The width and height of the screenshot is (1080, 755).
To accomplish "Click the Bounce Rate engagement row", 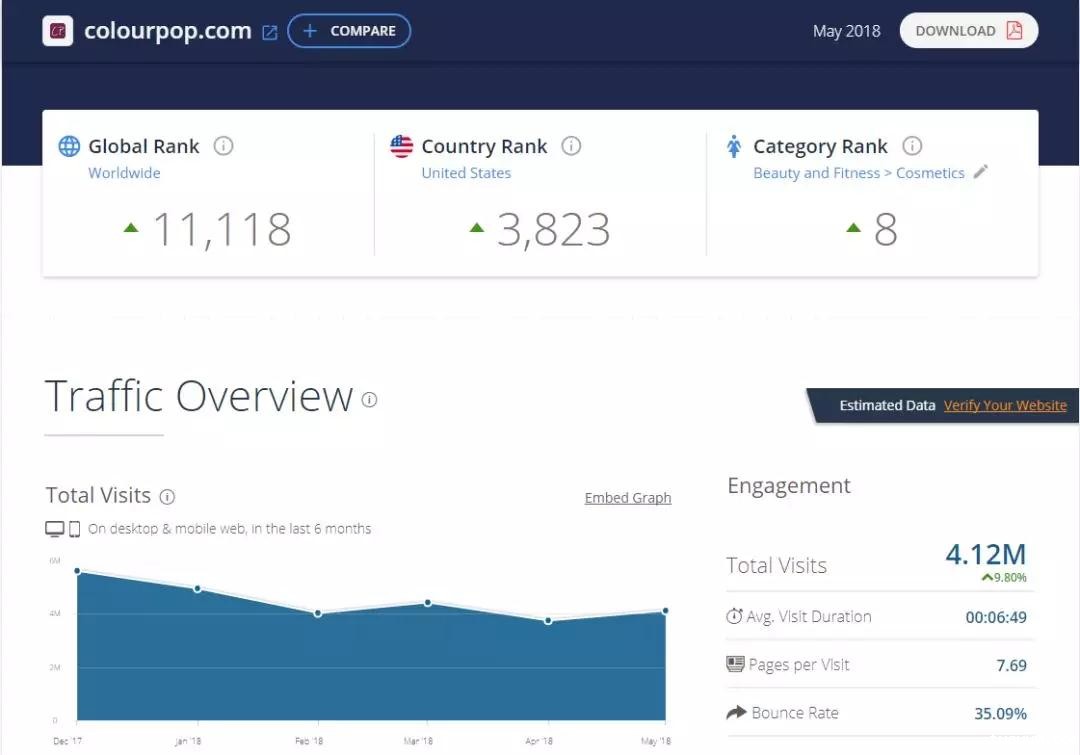I will (880, 713).
